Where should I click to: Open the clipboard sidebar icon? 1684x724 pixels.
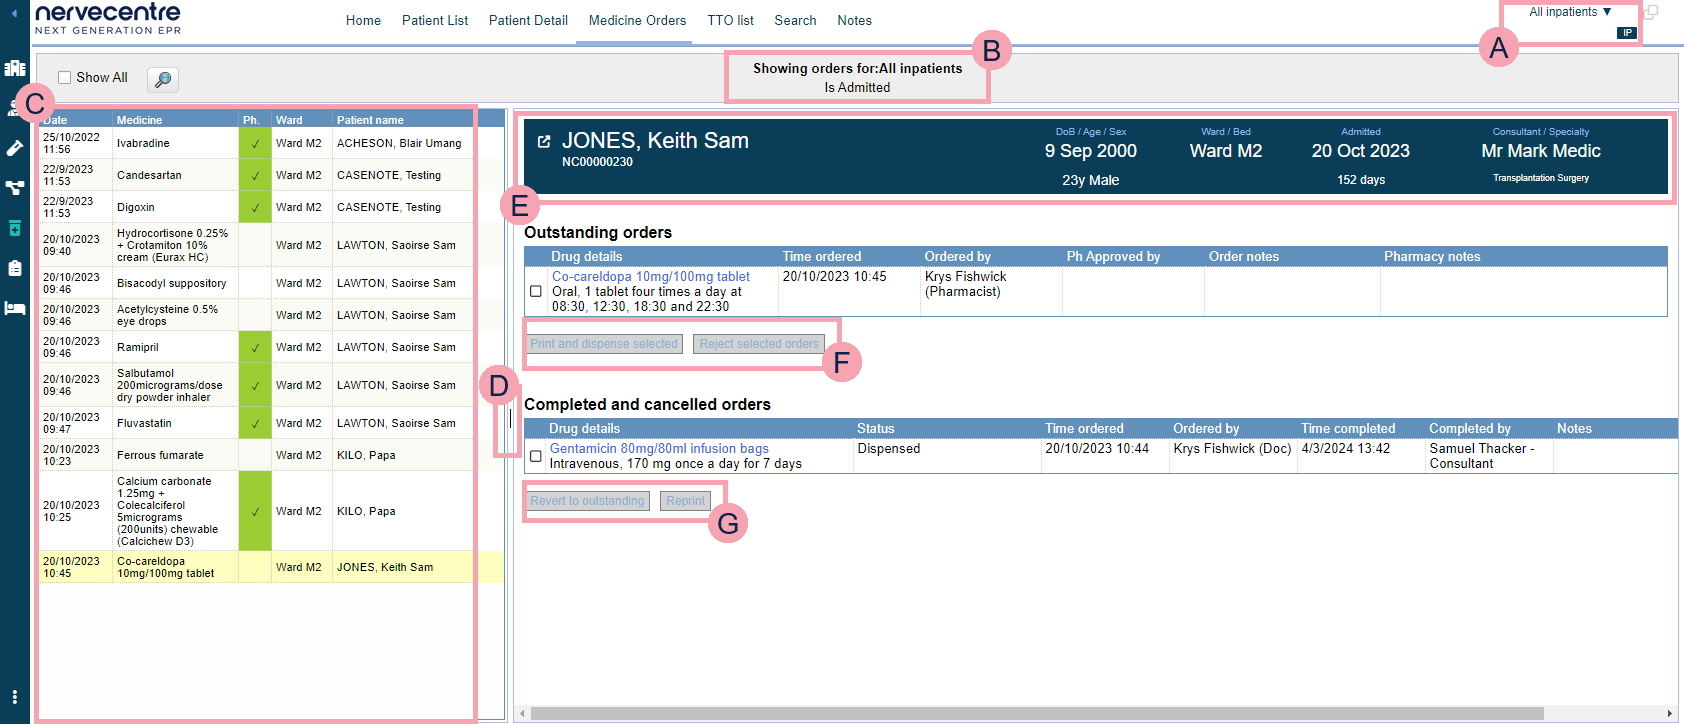point(14,268)
